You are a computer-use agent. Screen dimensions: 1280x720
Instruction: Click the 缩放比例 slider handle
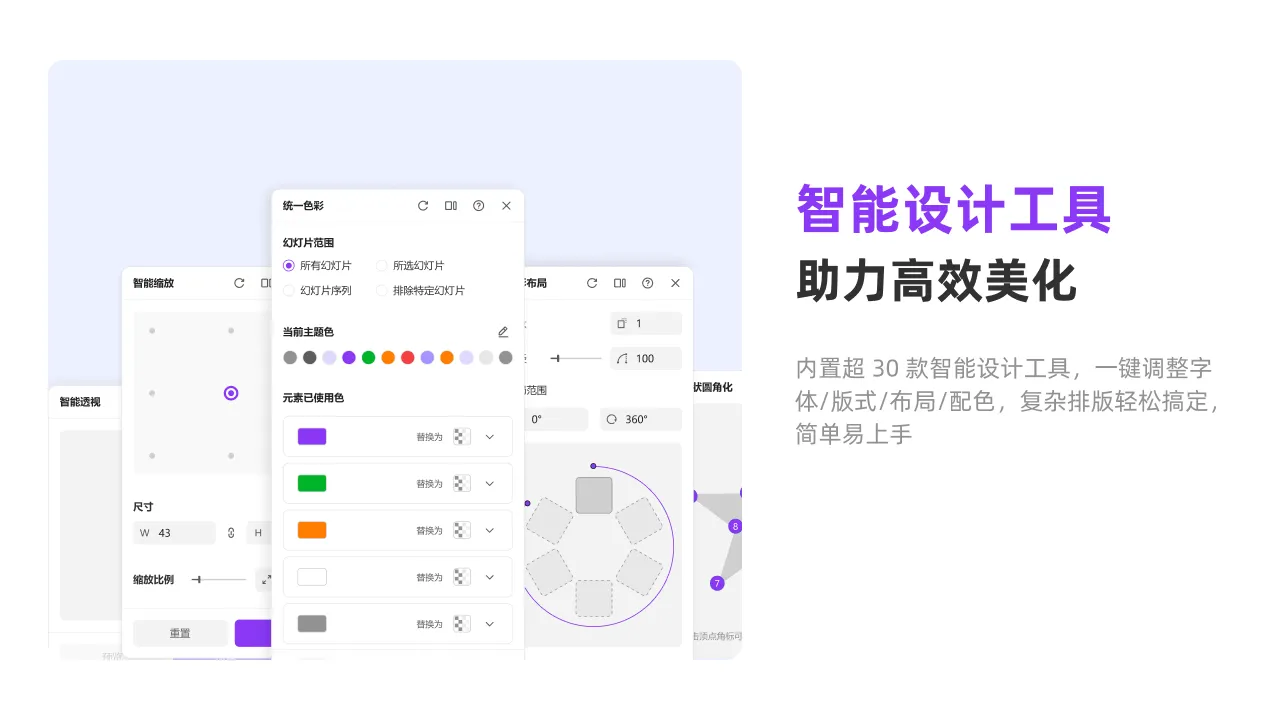(198, 580)
